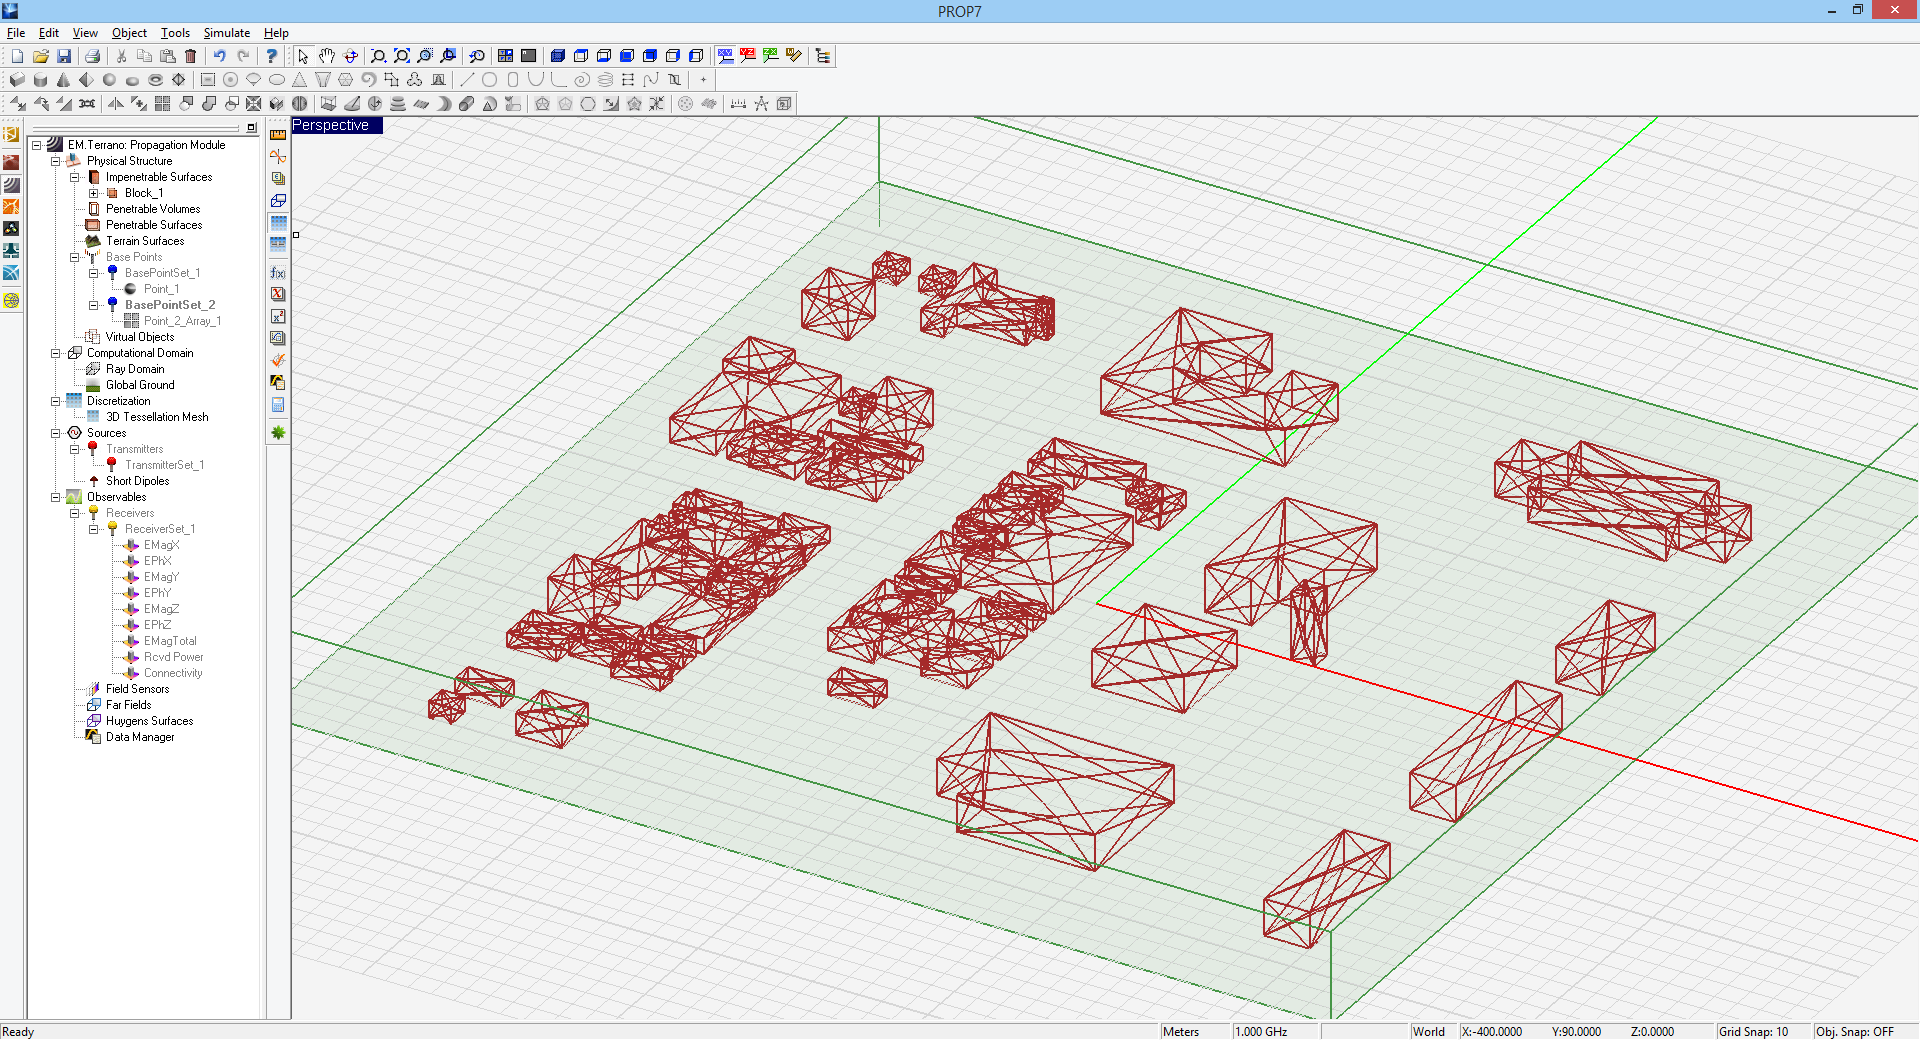The width and height of the screenshot is (1920, 1040).
Task: Toggle the mesh view button in side toolbar
Action: 278,223
